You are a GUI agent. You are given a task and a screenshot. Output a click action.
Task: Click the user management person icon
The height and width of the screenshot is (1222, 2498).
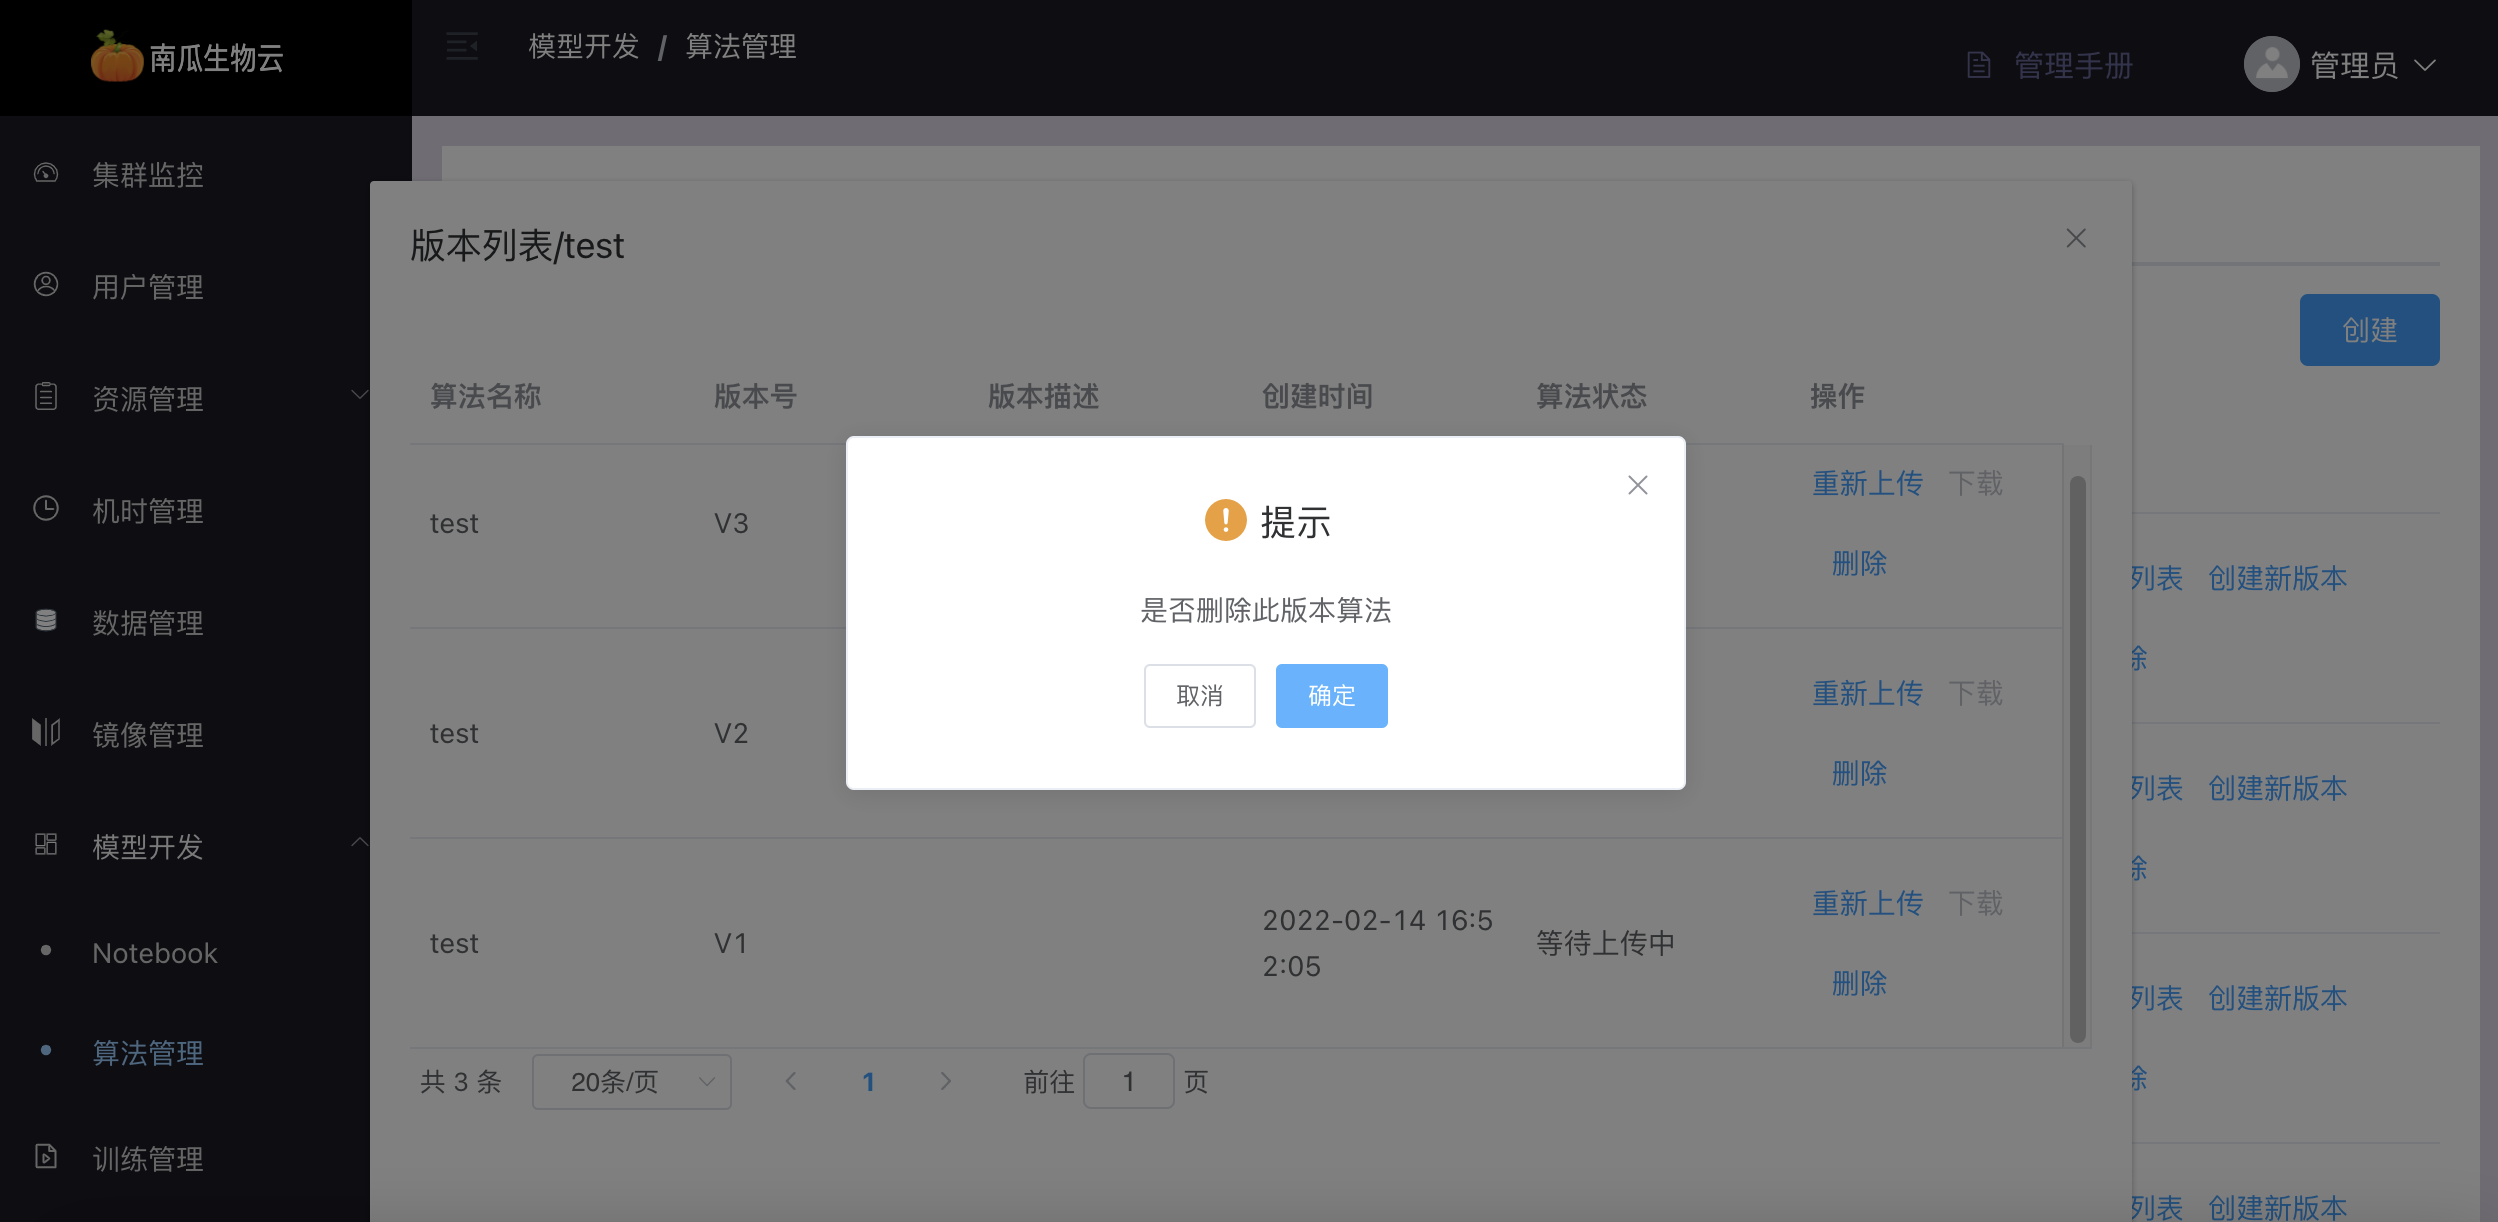46,285
